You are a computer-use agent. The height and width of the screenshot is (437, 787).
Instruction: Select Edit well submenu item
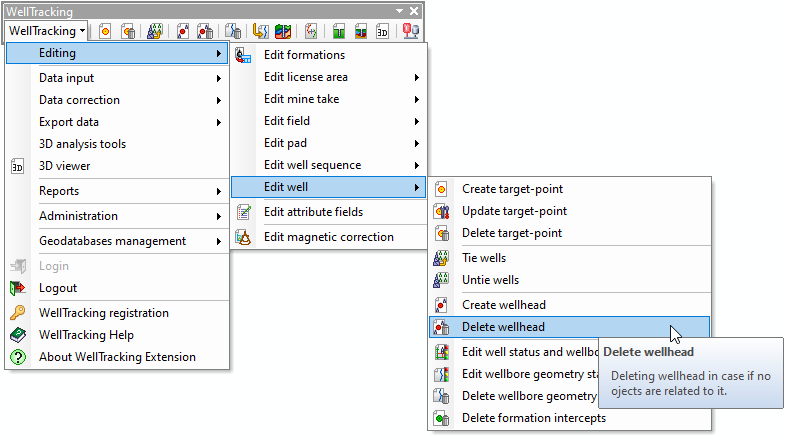tap(328, 187)
